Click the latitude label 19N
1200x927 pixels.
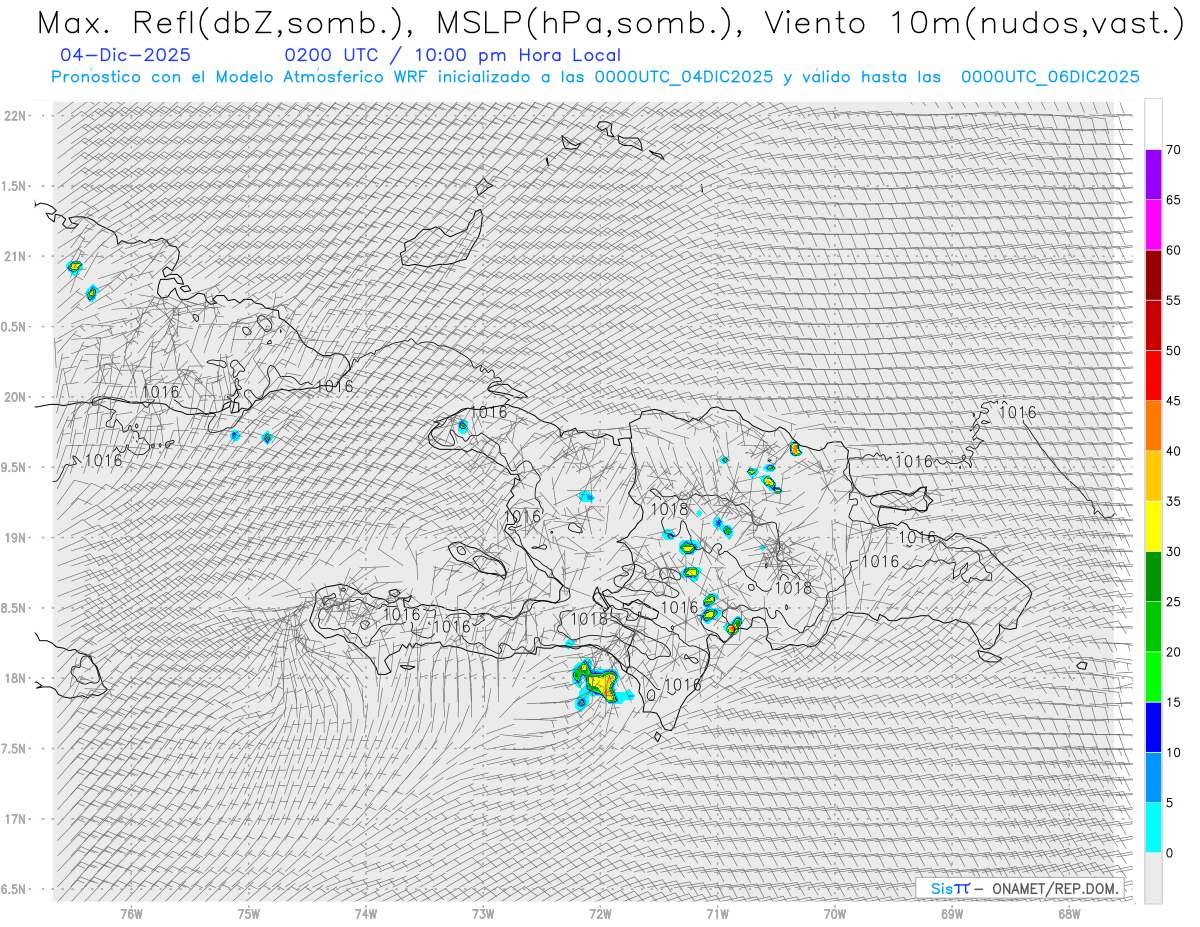click(16, 537)
